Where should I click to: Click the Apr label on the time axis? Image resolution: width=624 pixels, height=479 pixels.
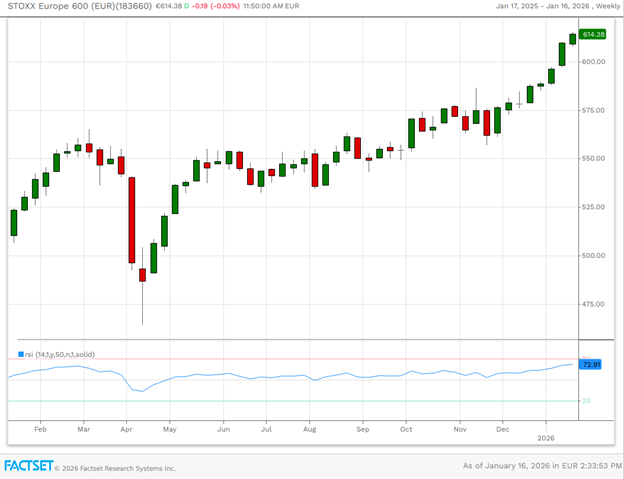pos(126,427)
